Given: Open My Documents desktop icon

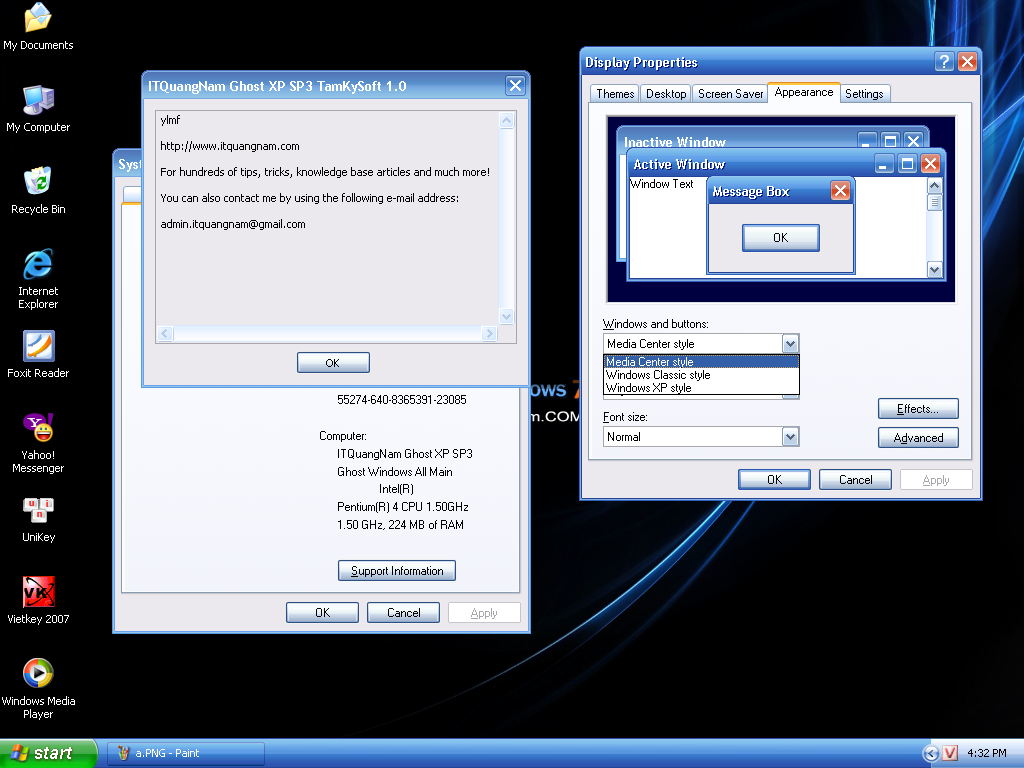Looking at the screenshot, I should tap(38, 26).
